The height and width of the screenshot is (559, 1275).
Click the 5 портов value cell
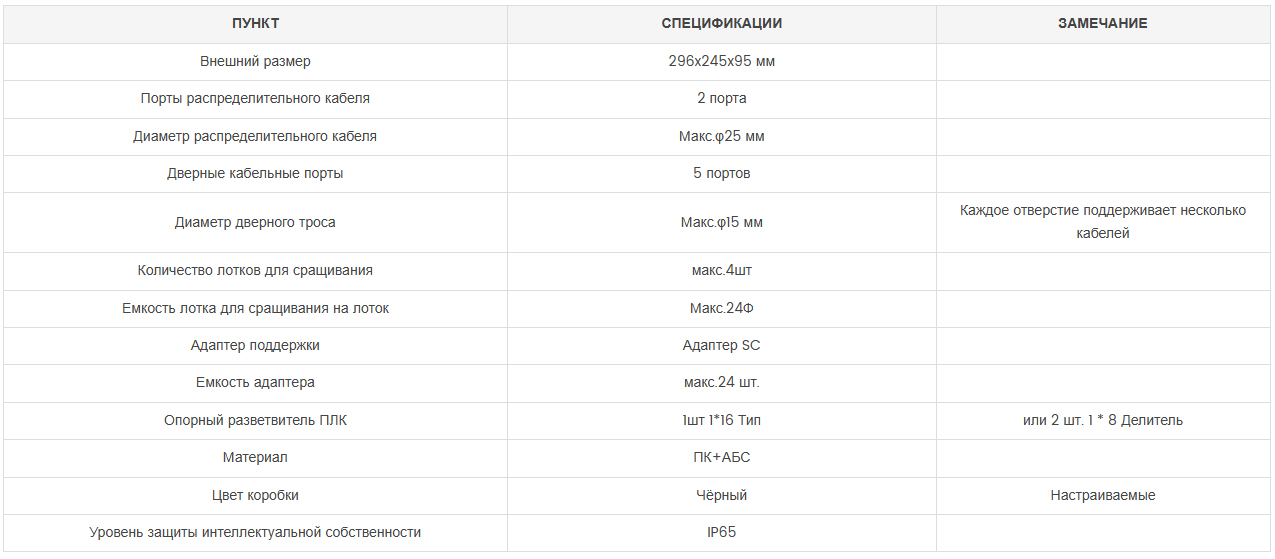(722, 174)
